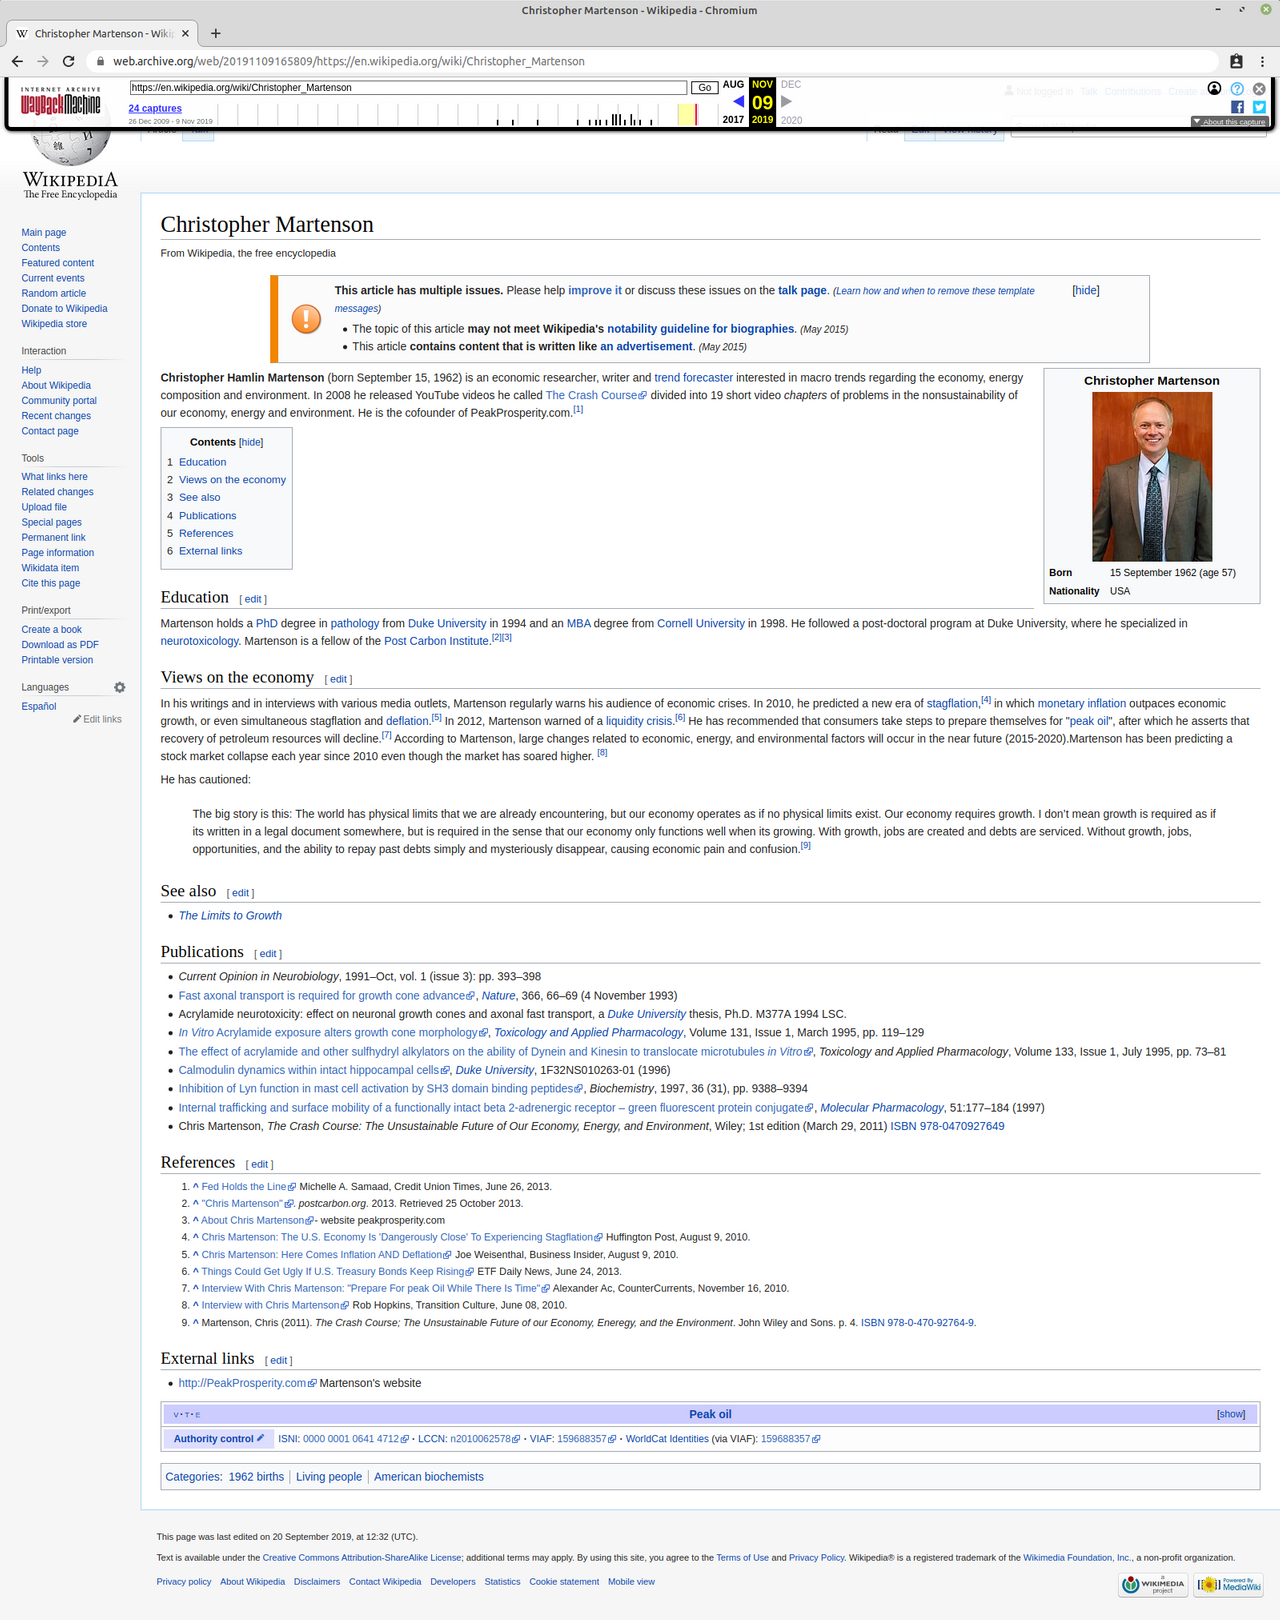1280x1620 pixels.
Task: Click the orange article issues warning icon
Action: tap(306, 319)
